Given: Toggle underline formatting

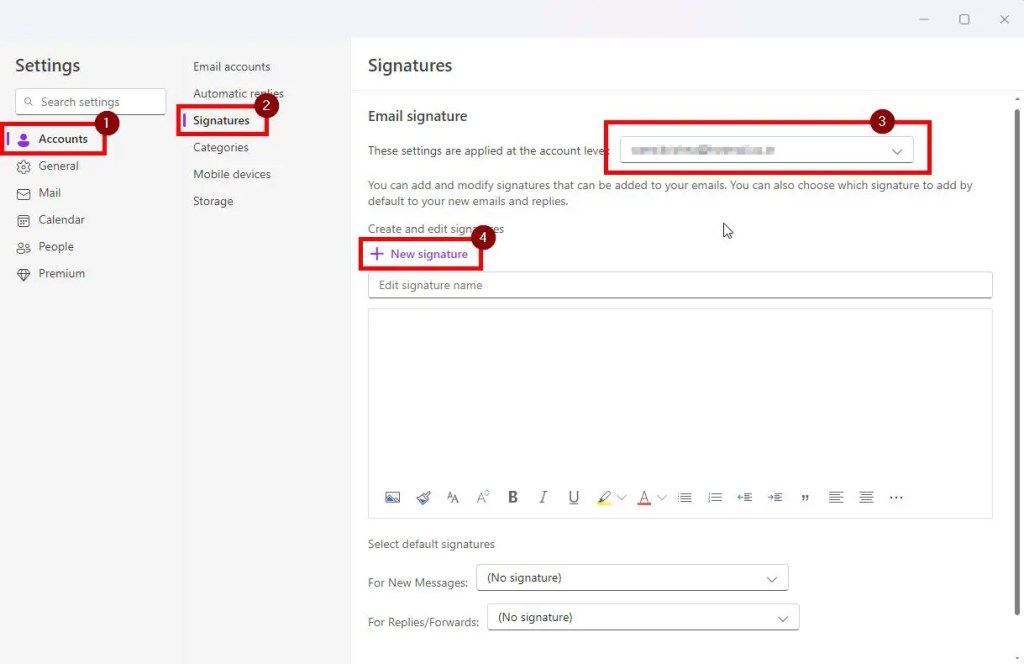Looking at the screenshot, I should (x=573, y=497).
